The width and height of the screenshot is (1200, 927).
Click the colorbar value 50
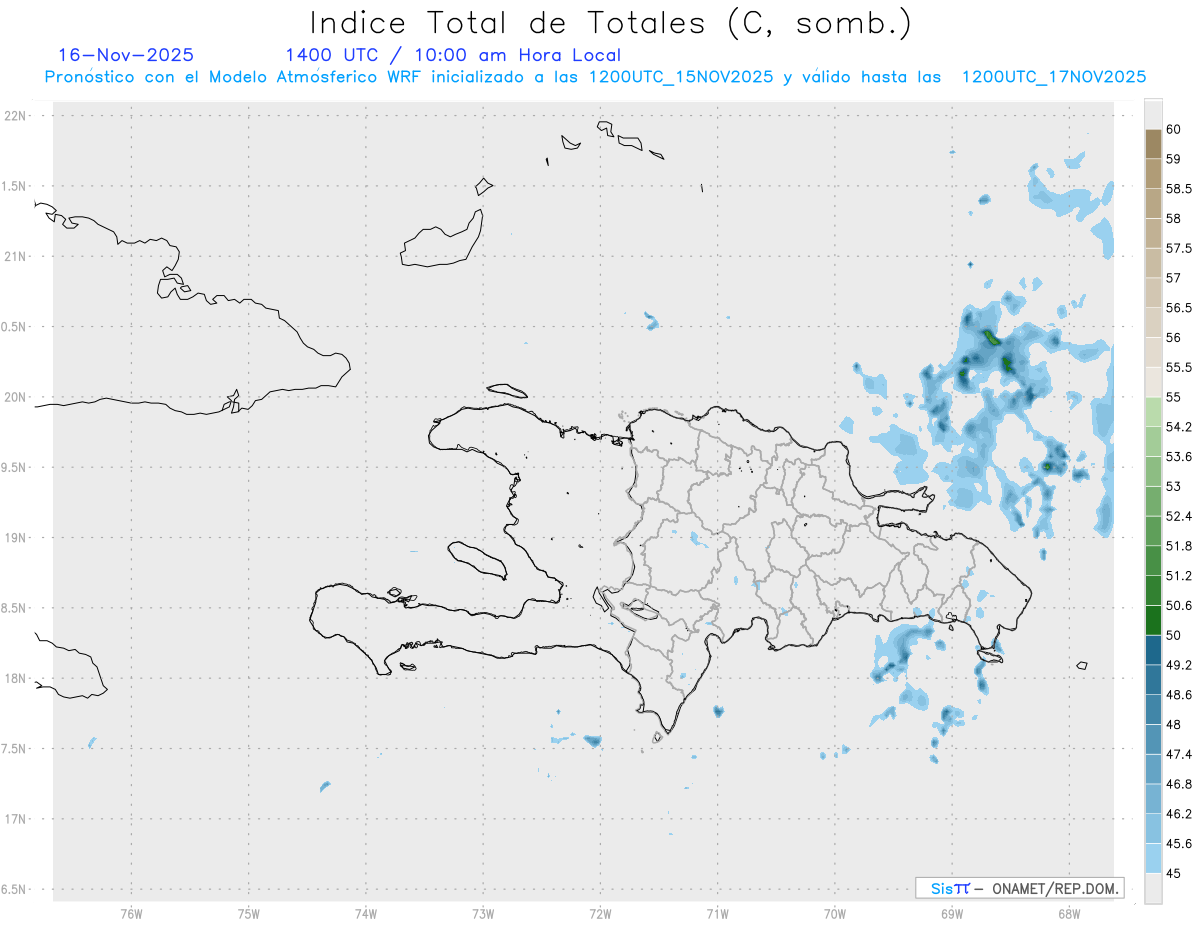[1173, 635]
